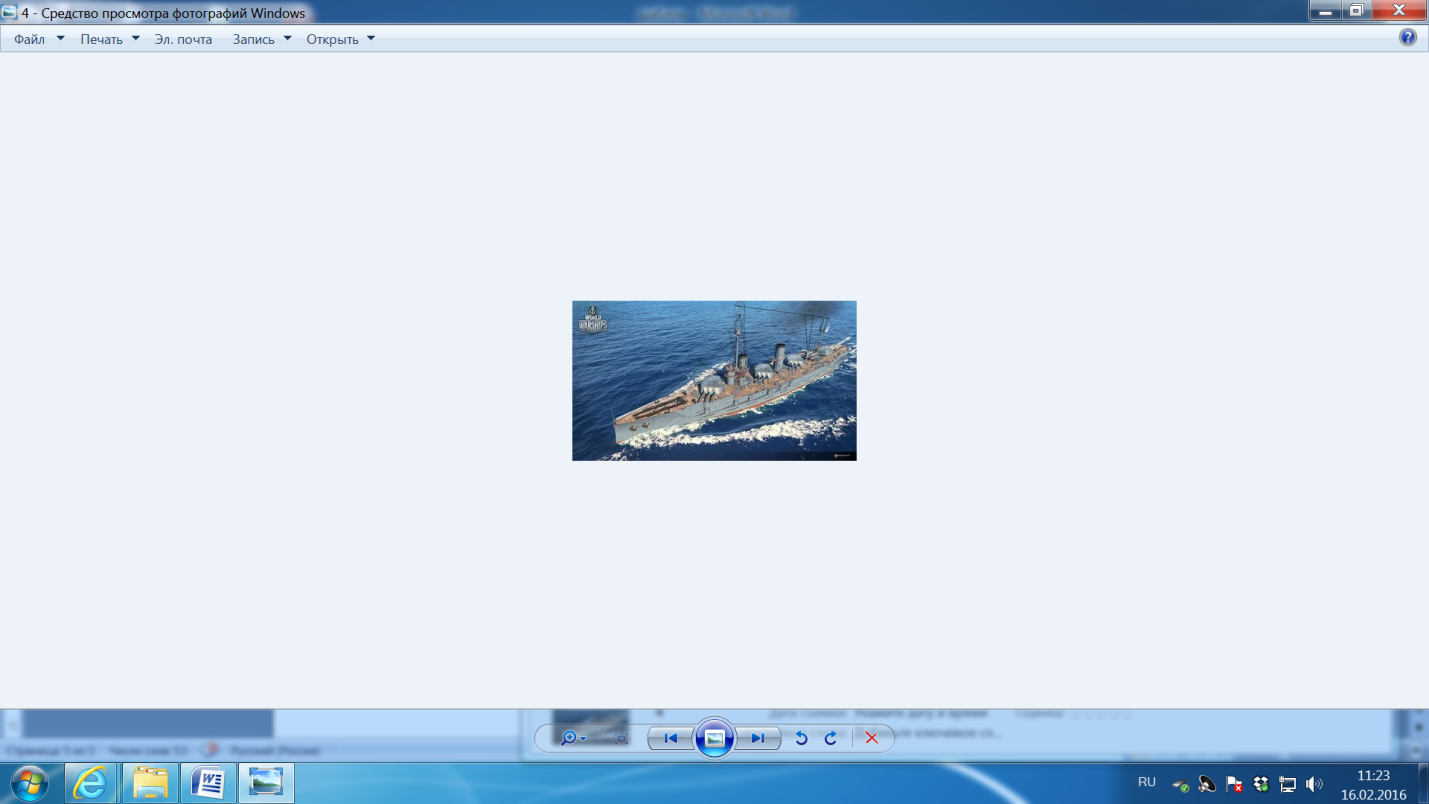Click the Show desktop strip

(1423, 783)
